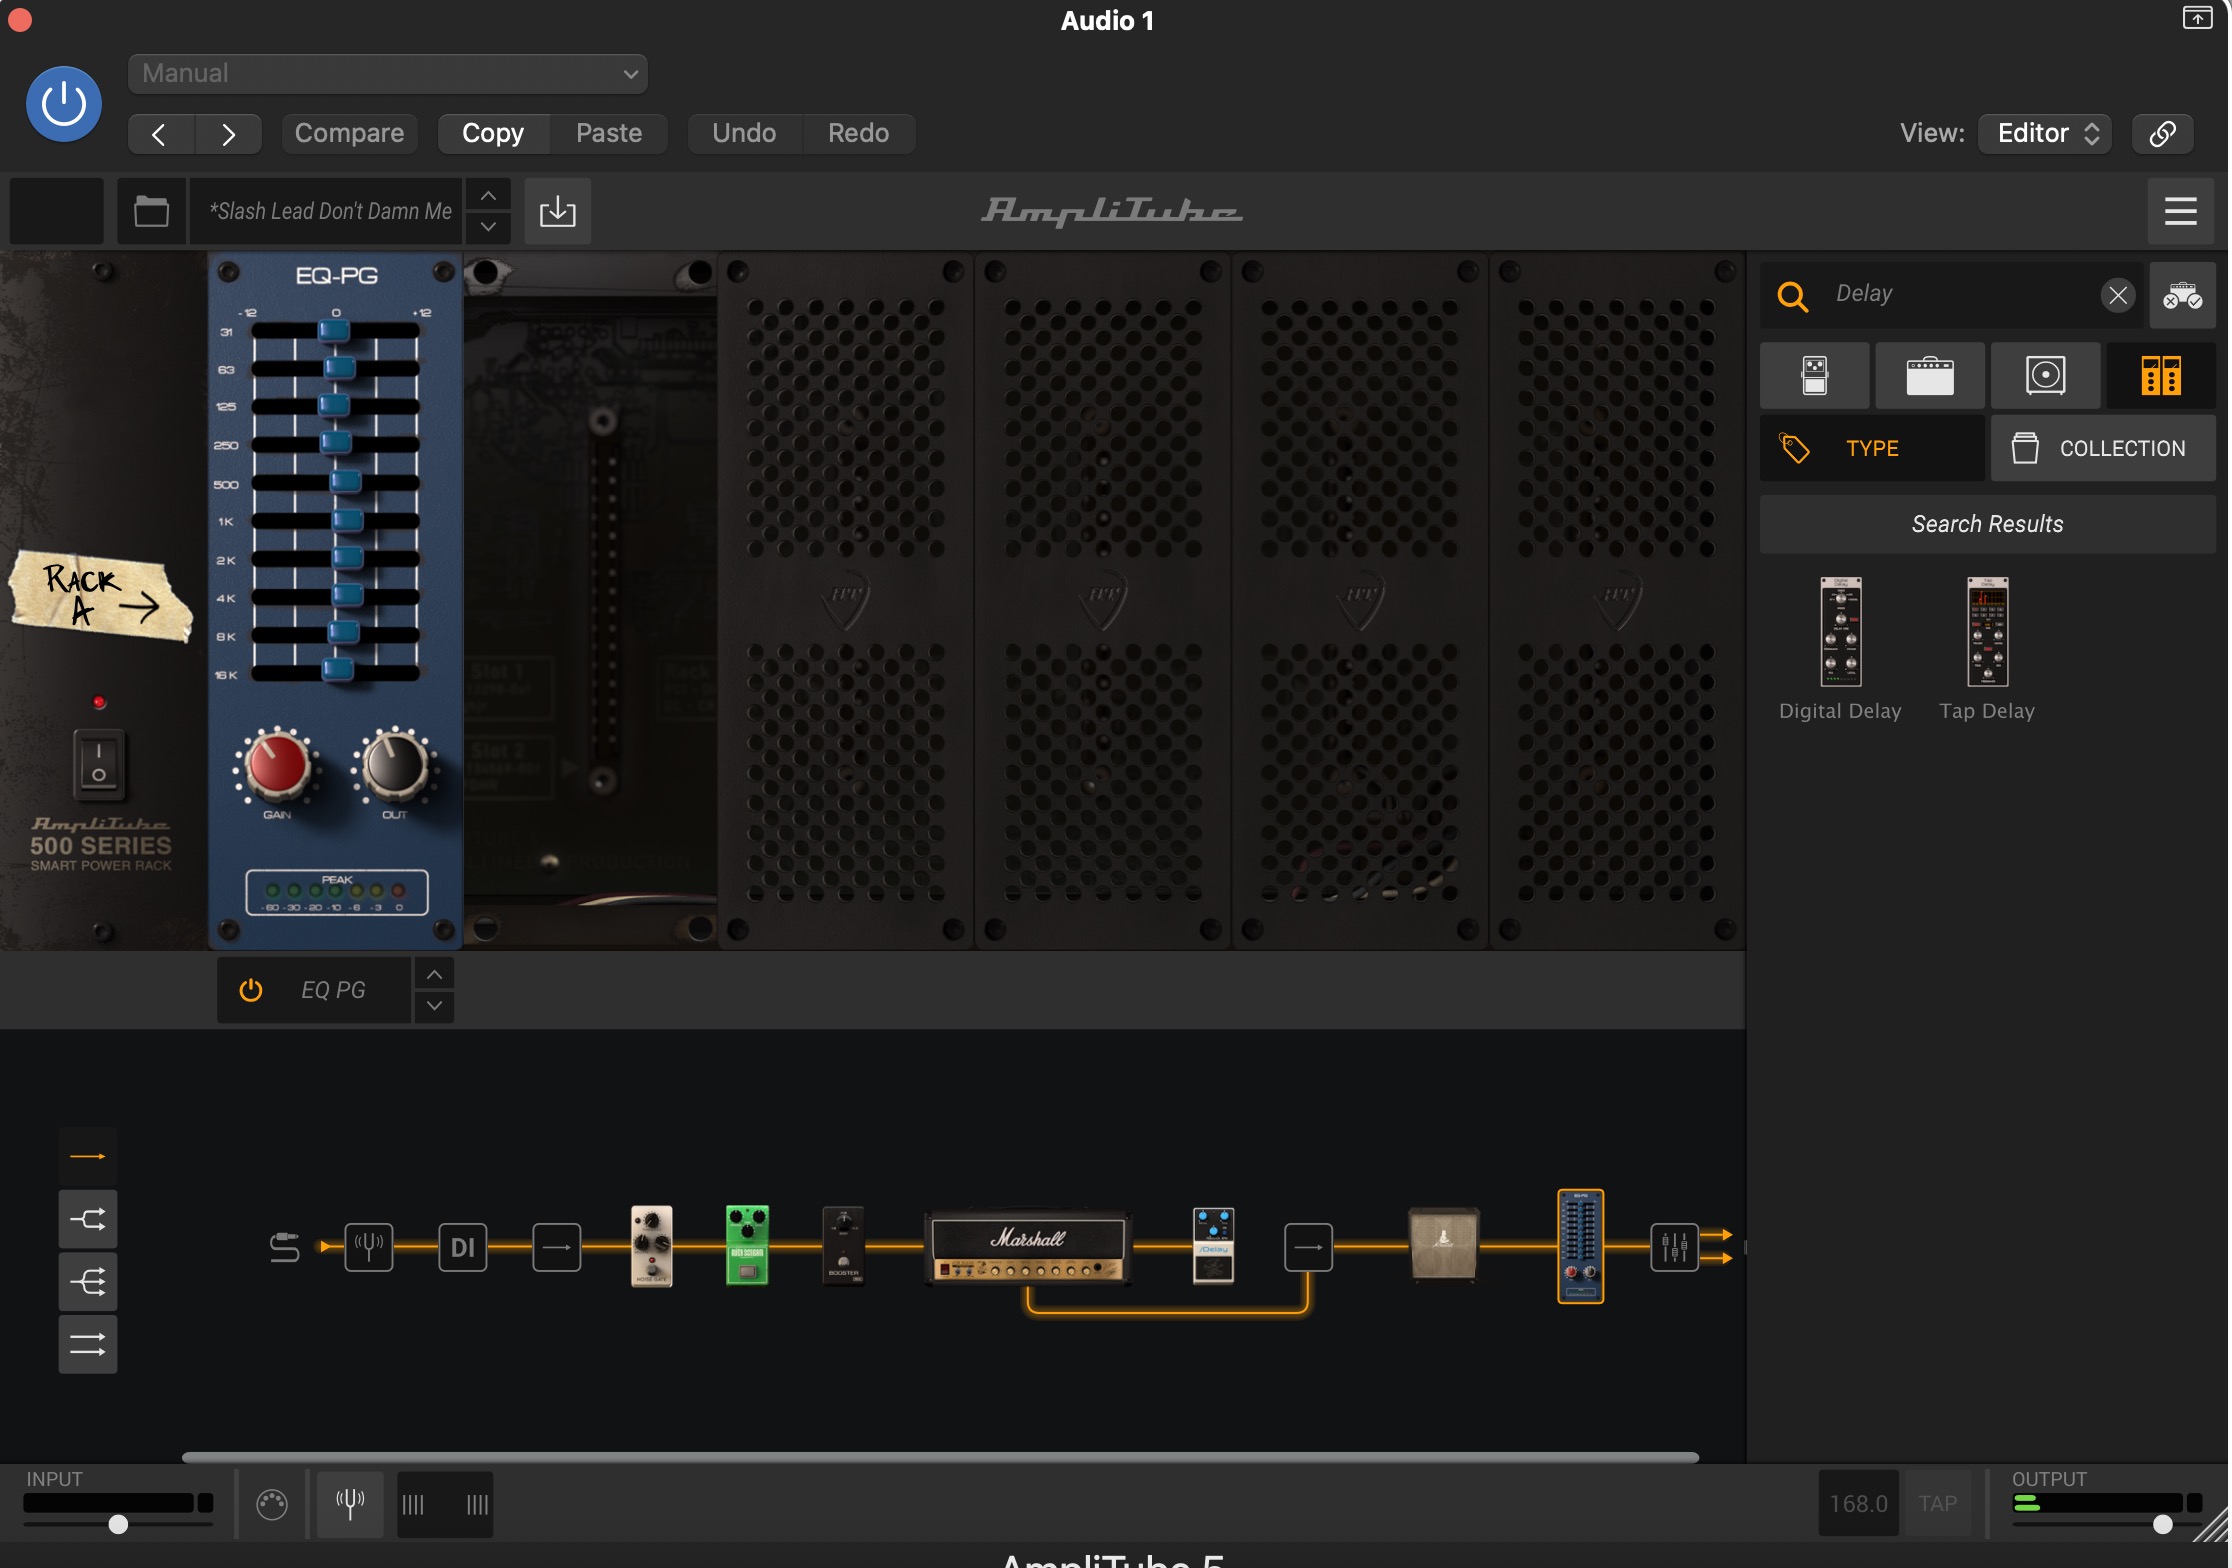This screenshot has height=1568, width=2232.
Task: Select the black booster pedal in chain
Action: pyautogui.click(x=843, y=1246)
